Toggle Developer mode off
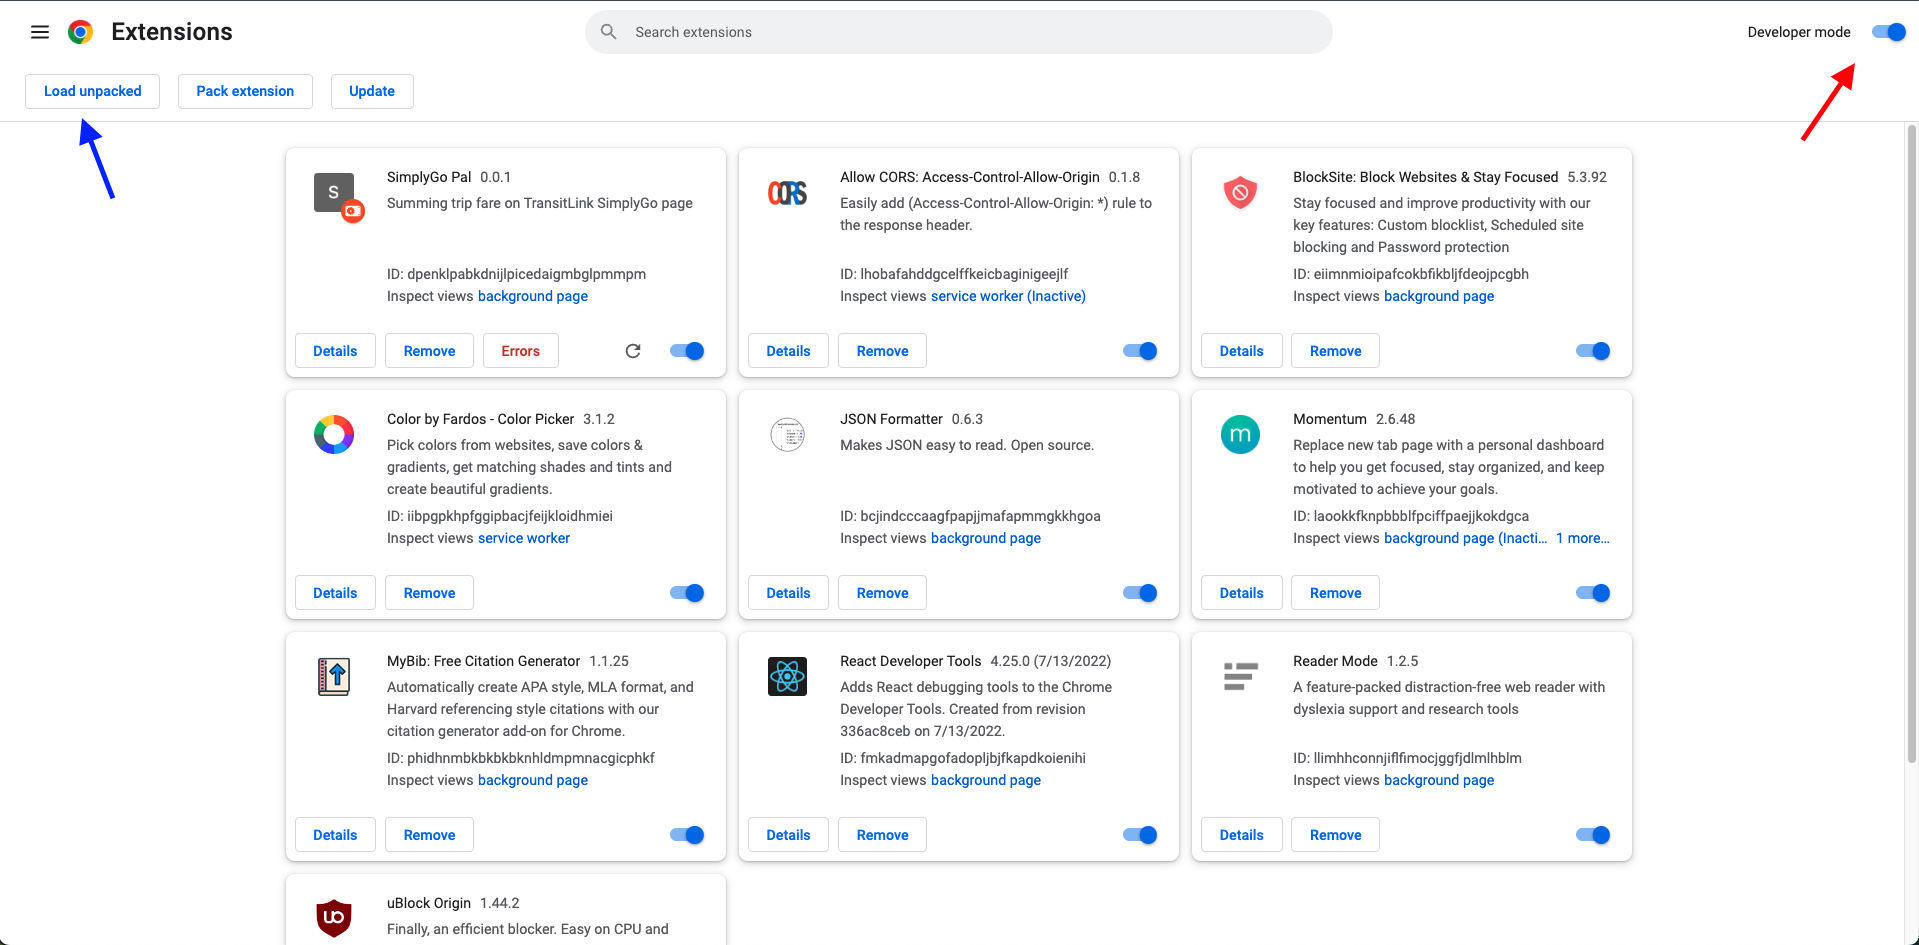 [1889, 32]
